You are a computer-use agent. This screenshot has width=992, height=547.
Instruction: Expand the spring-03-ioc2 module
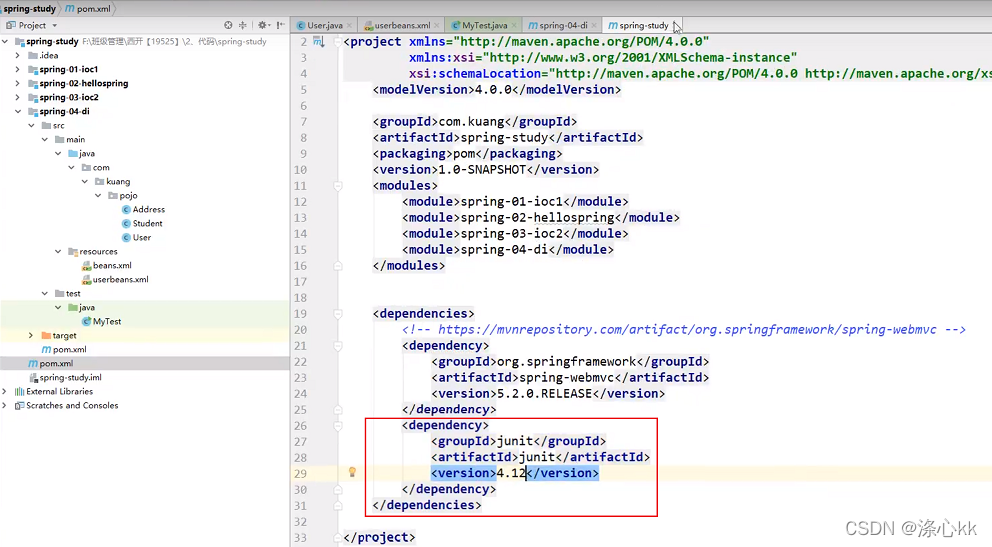coord(18,97)
